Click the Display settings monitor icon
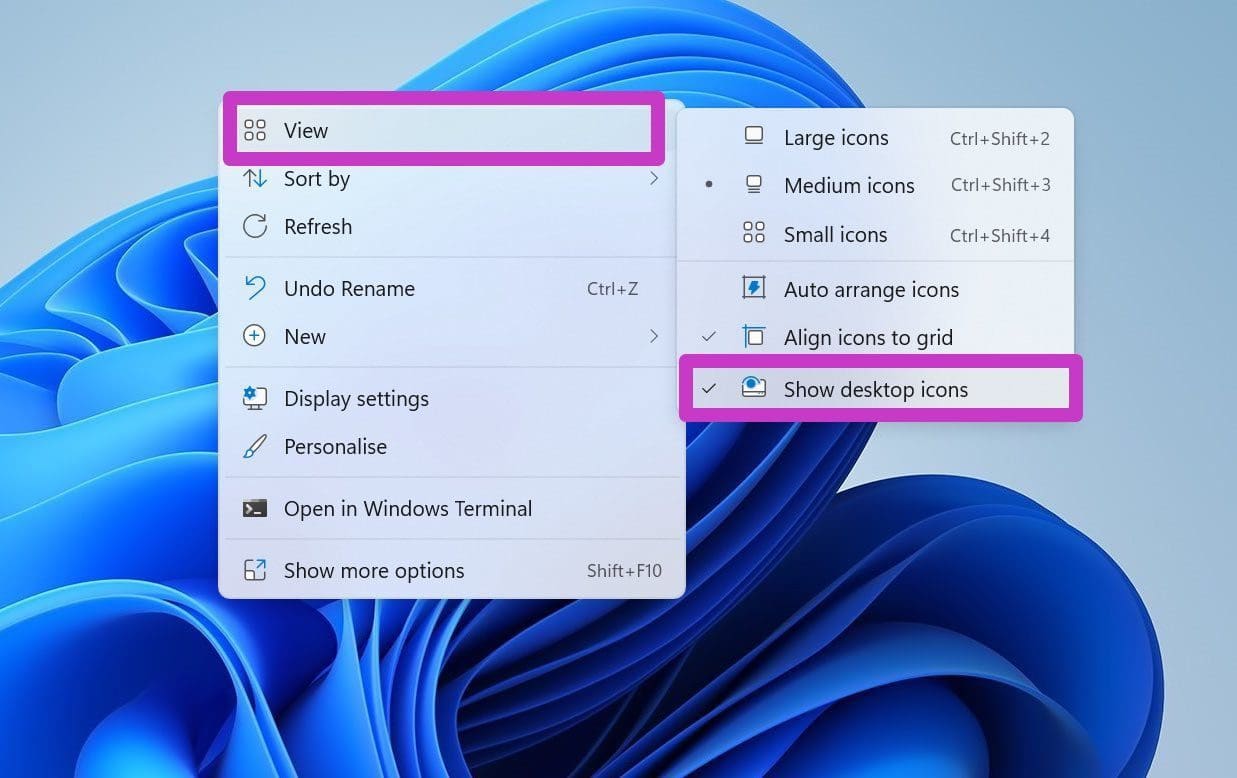This screenshot has height=778, width=1237. (255, 398)
